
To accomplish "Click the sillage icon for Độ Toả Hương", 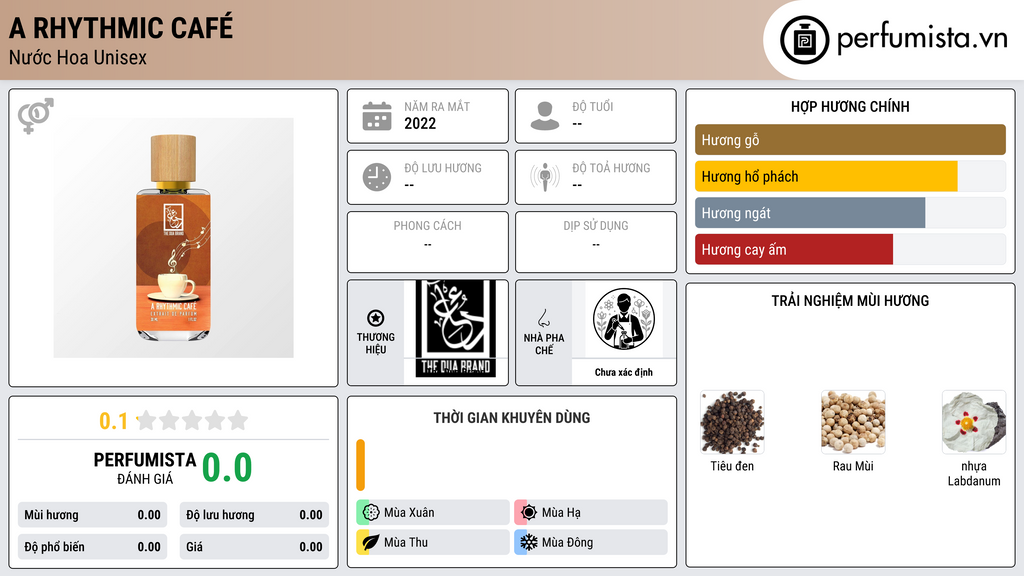I will [545, 177].
